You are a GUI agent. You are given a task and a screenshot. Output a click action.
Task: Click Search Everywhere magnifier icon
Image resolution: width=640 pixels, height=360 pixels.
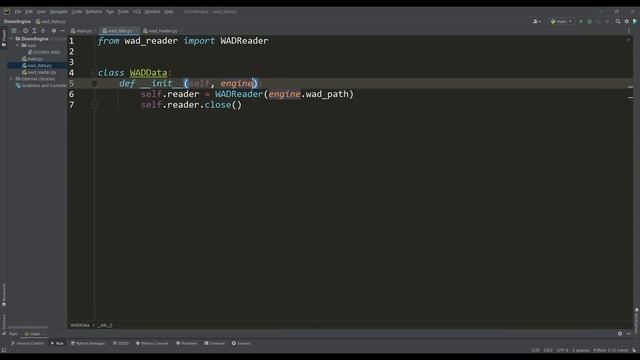(618, 21)
